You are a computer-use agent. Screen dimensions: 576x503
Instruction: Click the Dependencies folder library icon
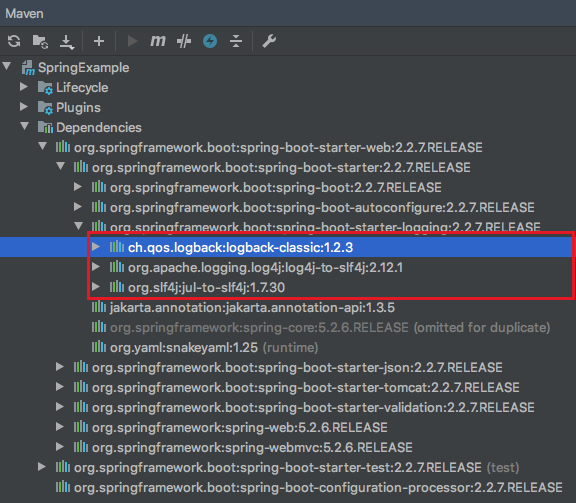click(x=45, y=127)
